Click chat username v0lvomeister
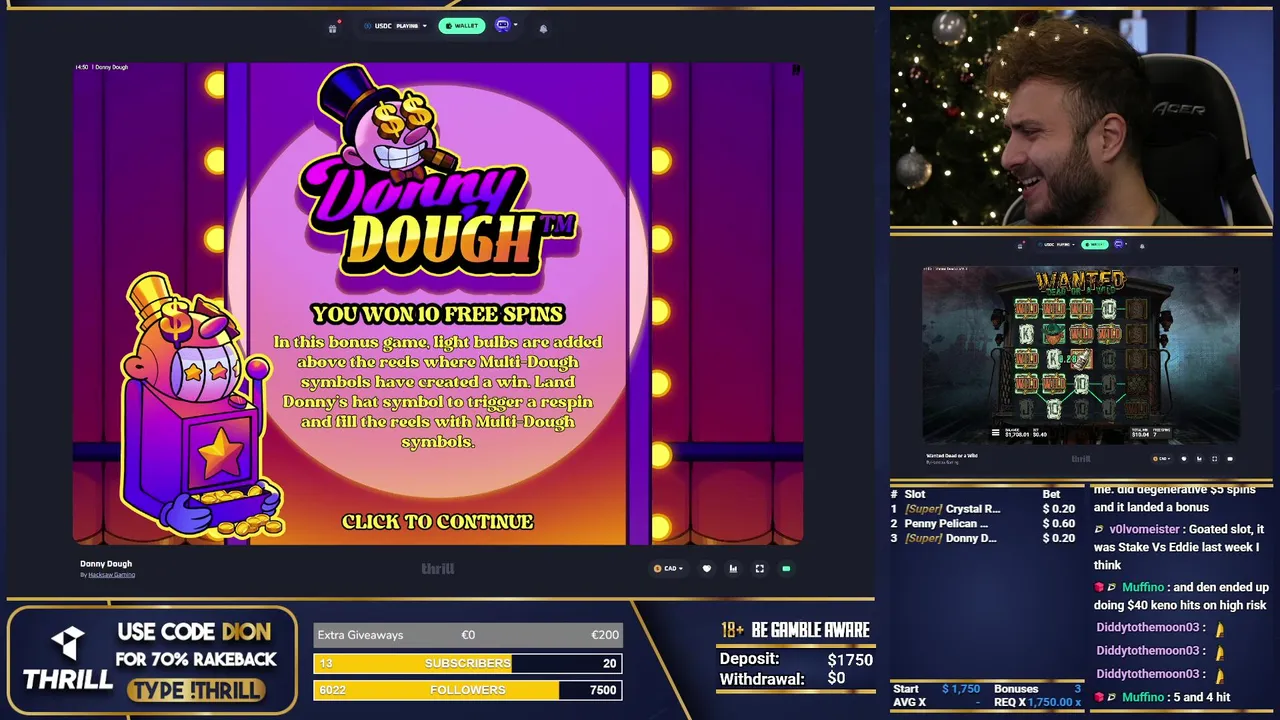The height and width of the screenshot is (720, 1280). click(1145, 529)
